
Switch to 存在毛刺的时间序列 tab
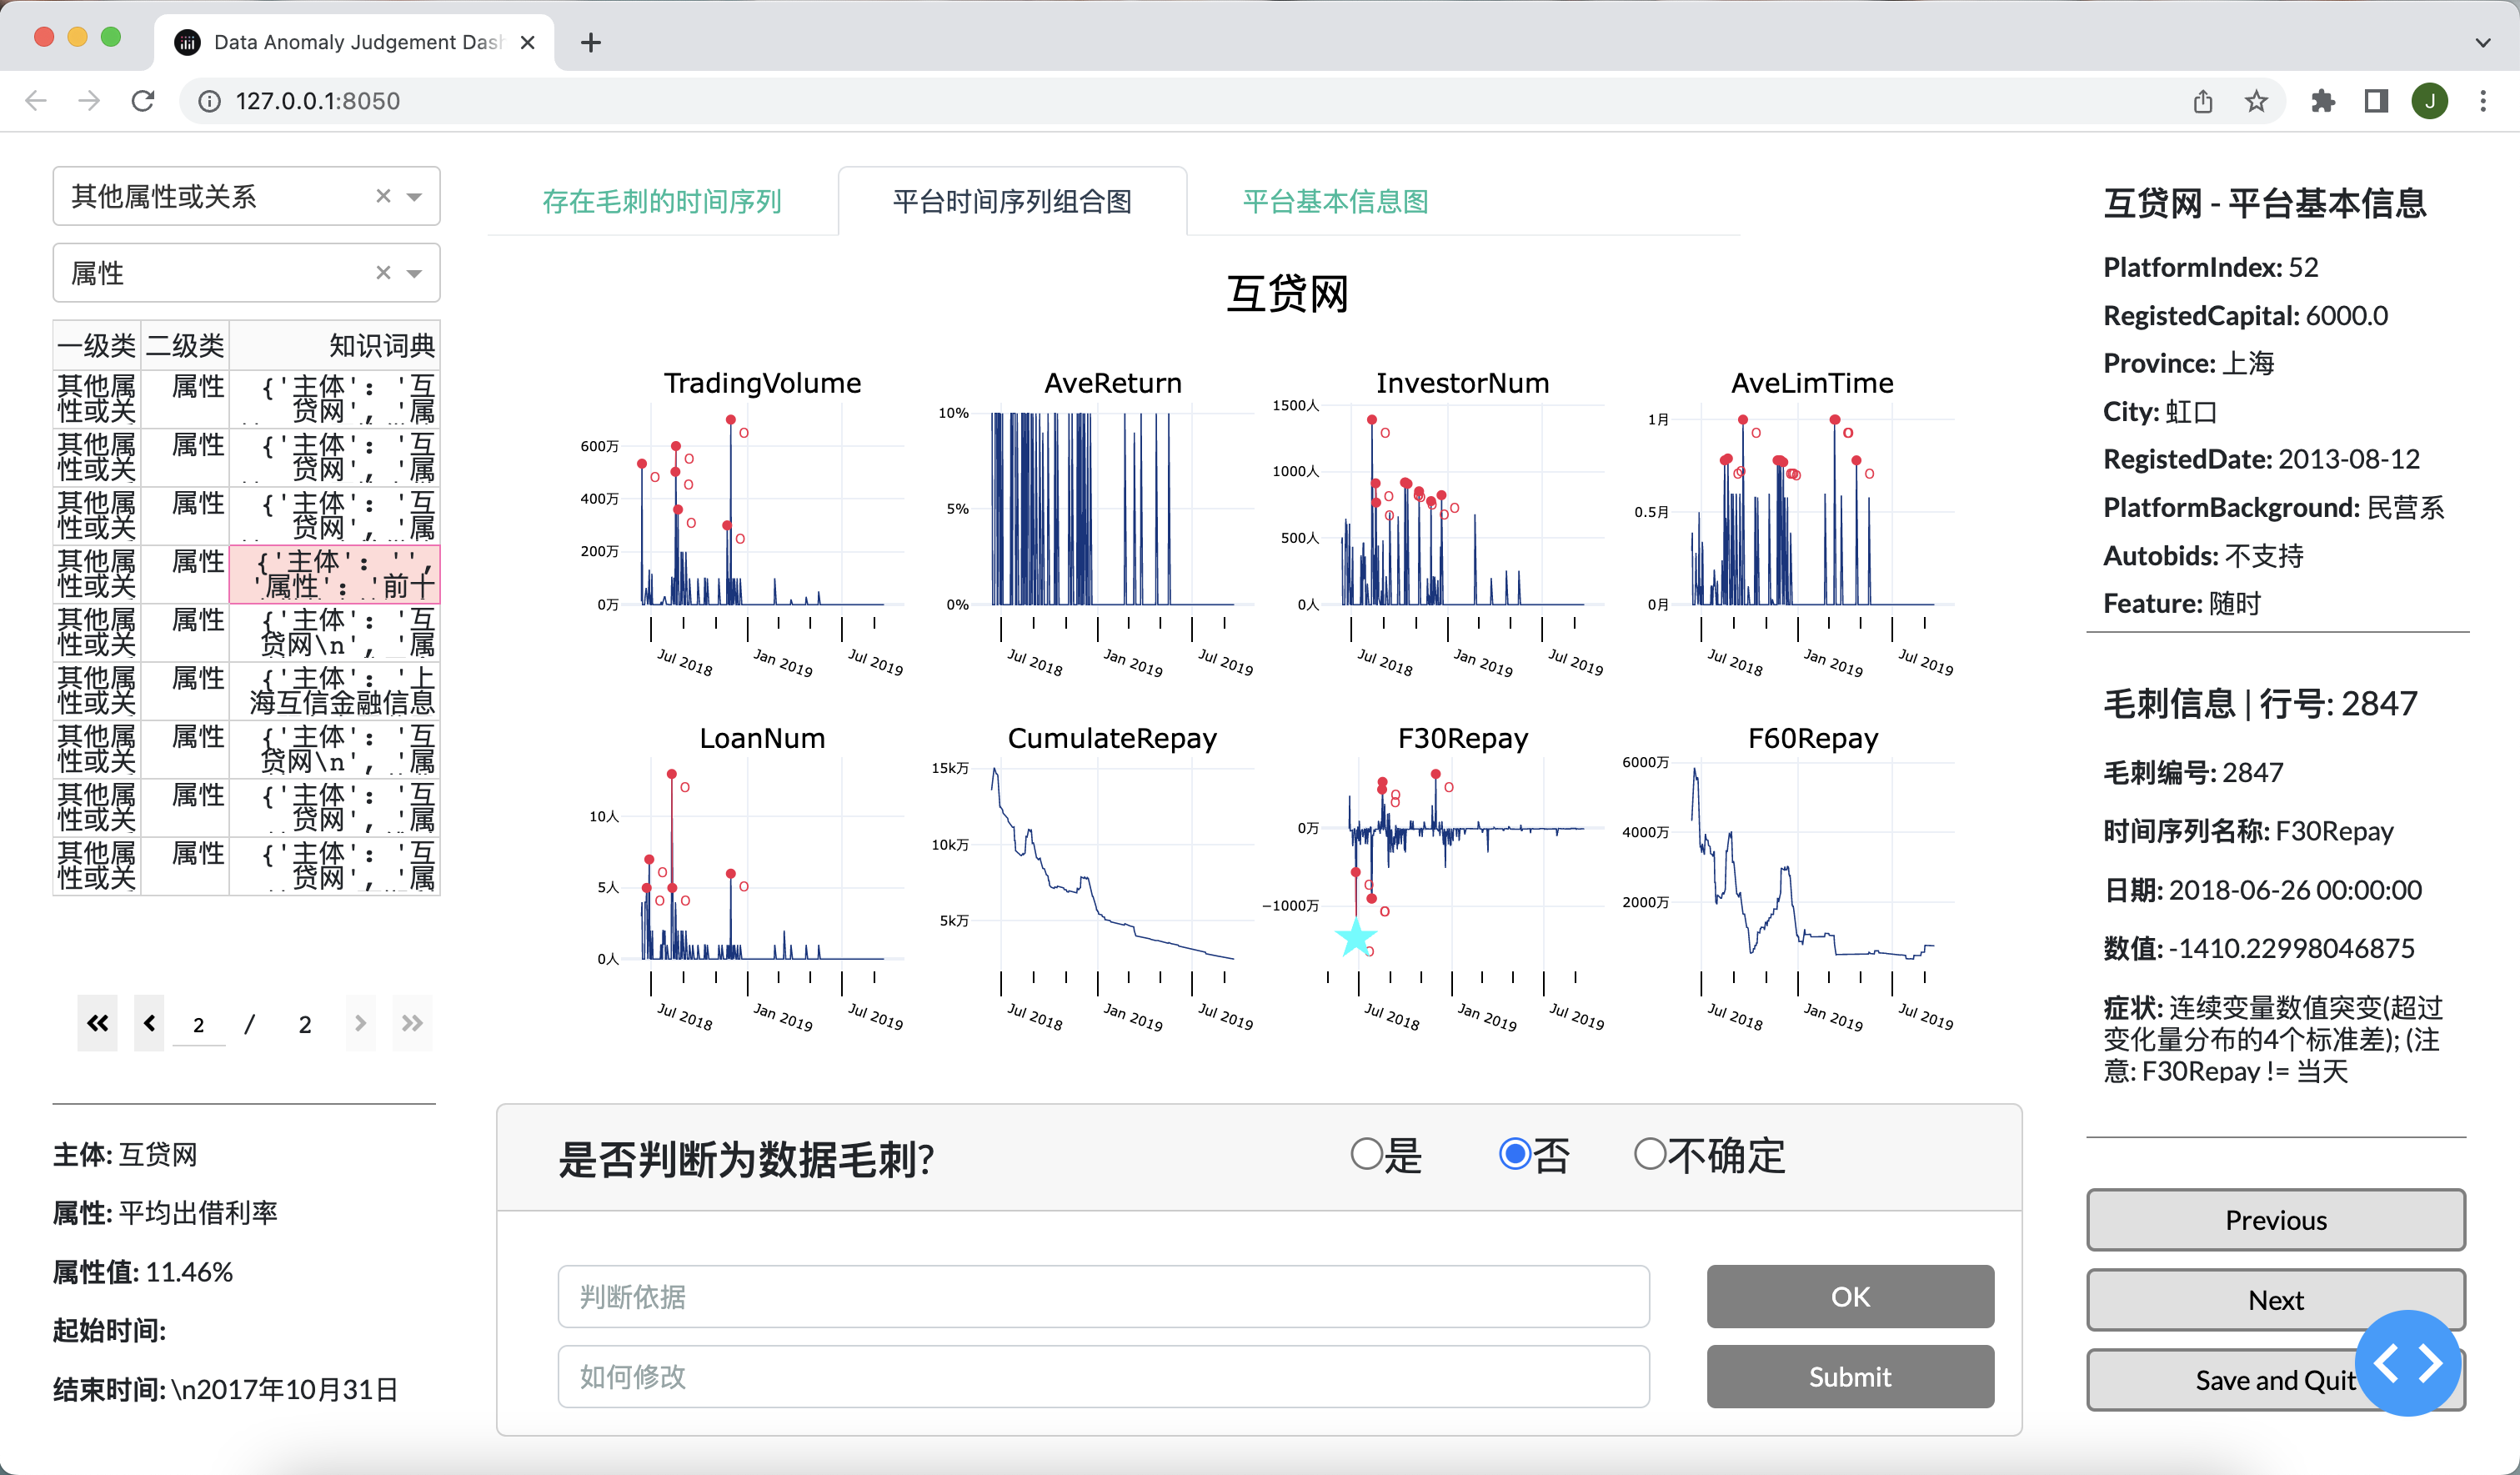(x=662, y=201)
